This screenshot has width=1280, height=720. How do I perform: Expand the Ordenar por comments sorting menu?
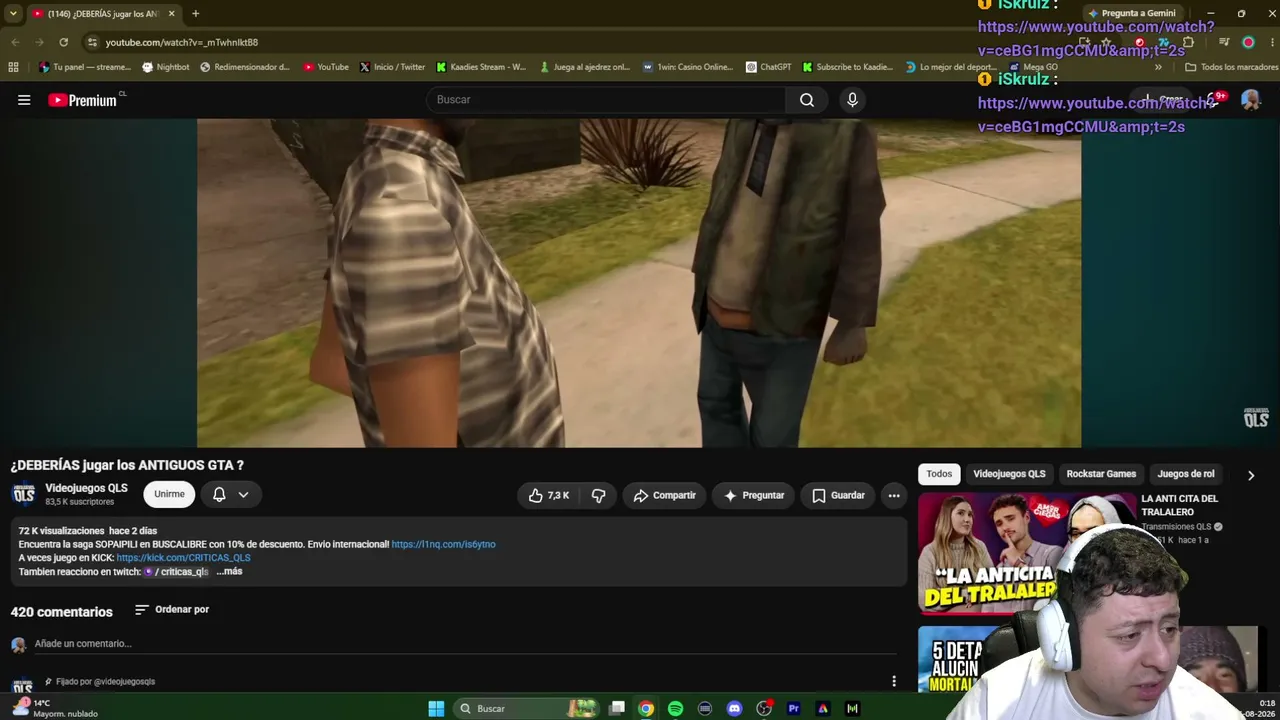(x=172, y=609)
